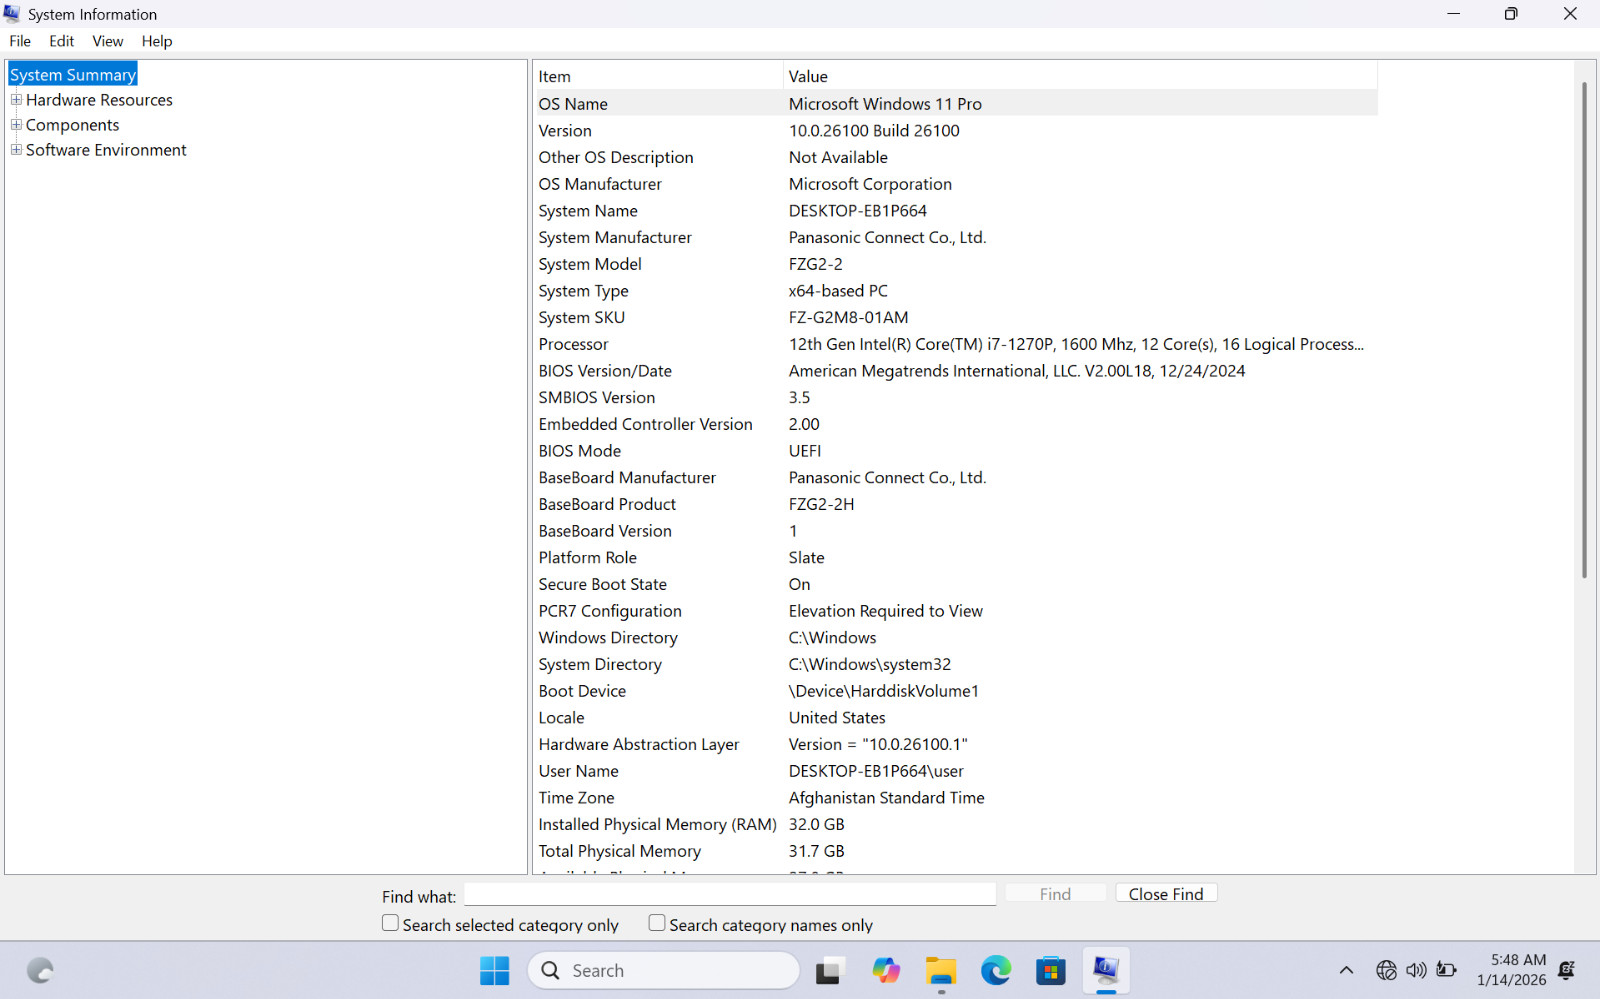This screenshot has height=999, width=1600.
Task: Click Elevation Required to View value
Action: 885,611
